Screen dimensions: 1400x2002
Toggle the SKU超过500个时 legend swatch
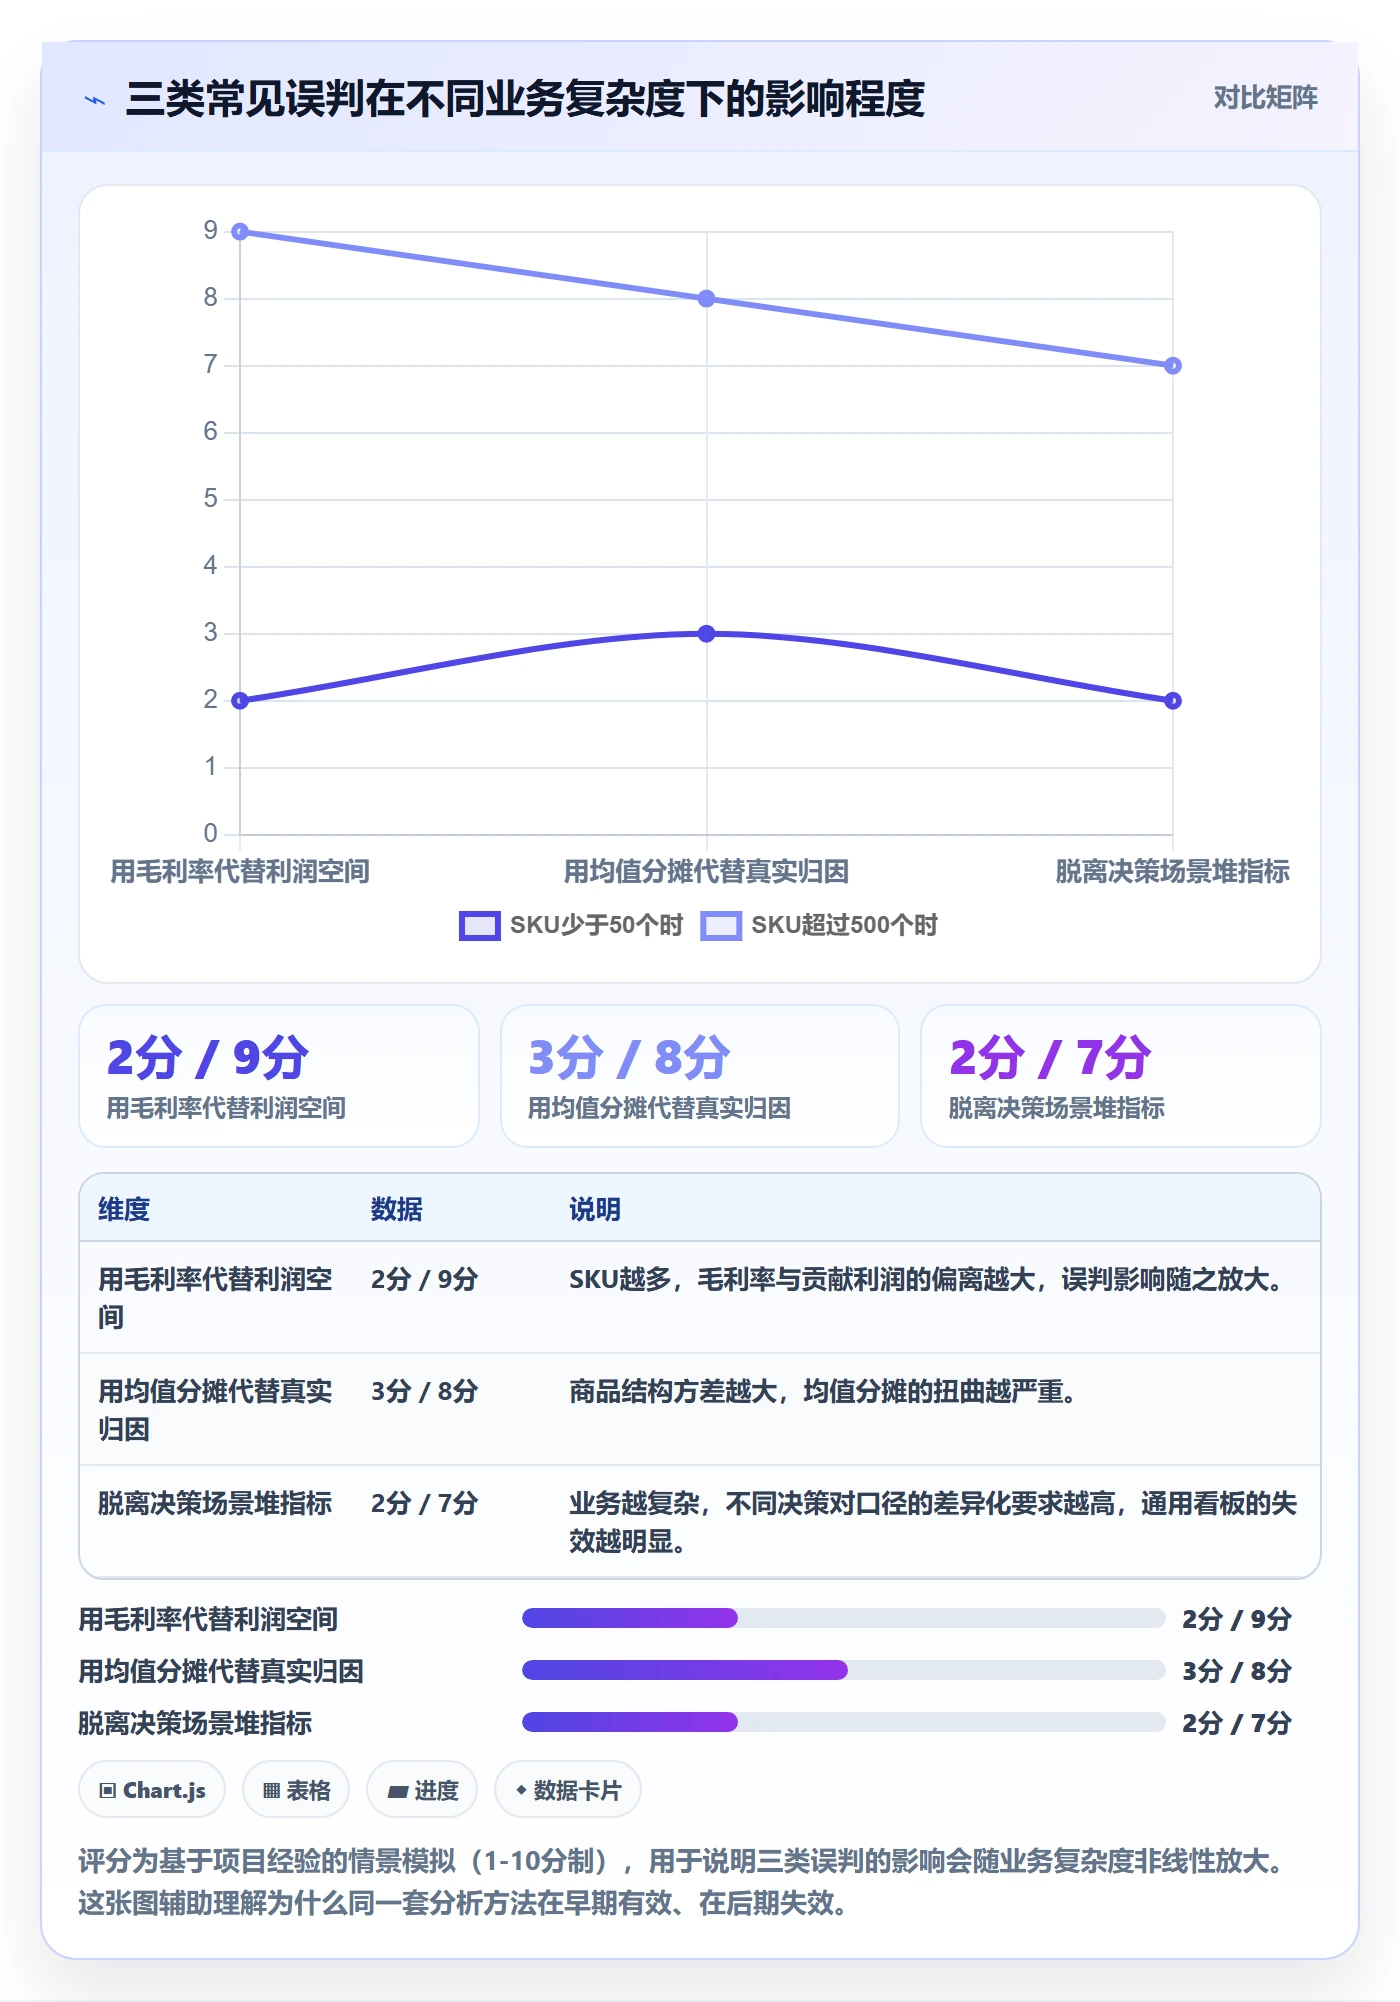(721, 925)
